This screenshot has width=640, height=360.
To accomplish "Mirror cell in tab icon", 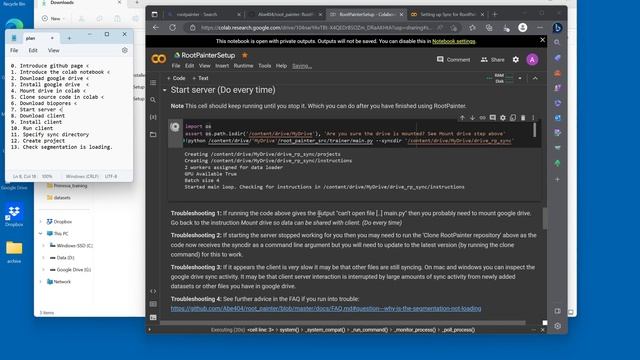I will pyautogui.click(x=513, y=118).
